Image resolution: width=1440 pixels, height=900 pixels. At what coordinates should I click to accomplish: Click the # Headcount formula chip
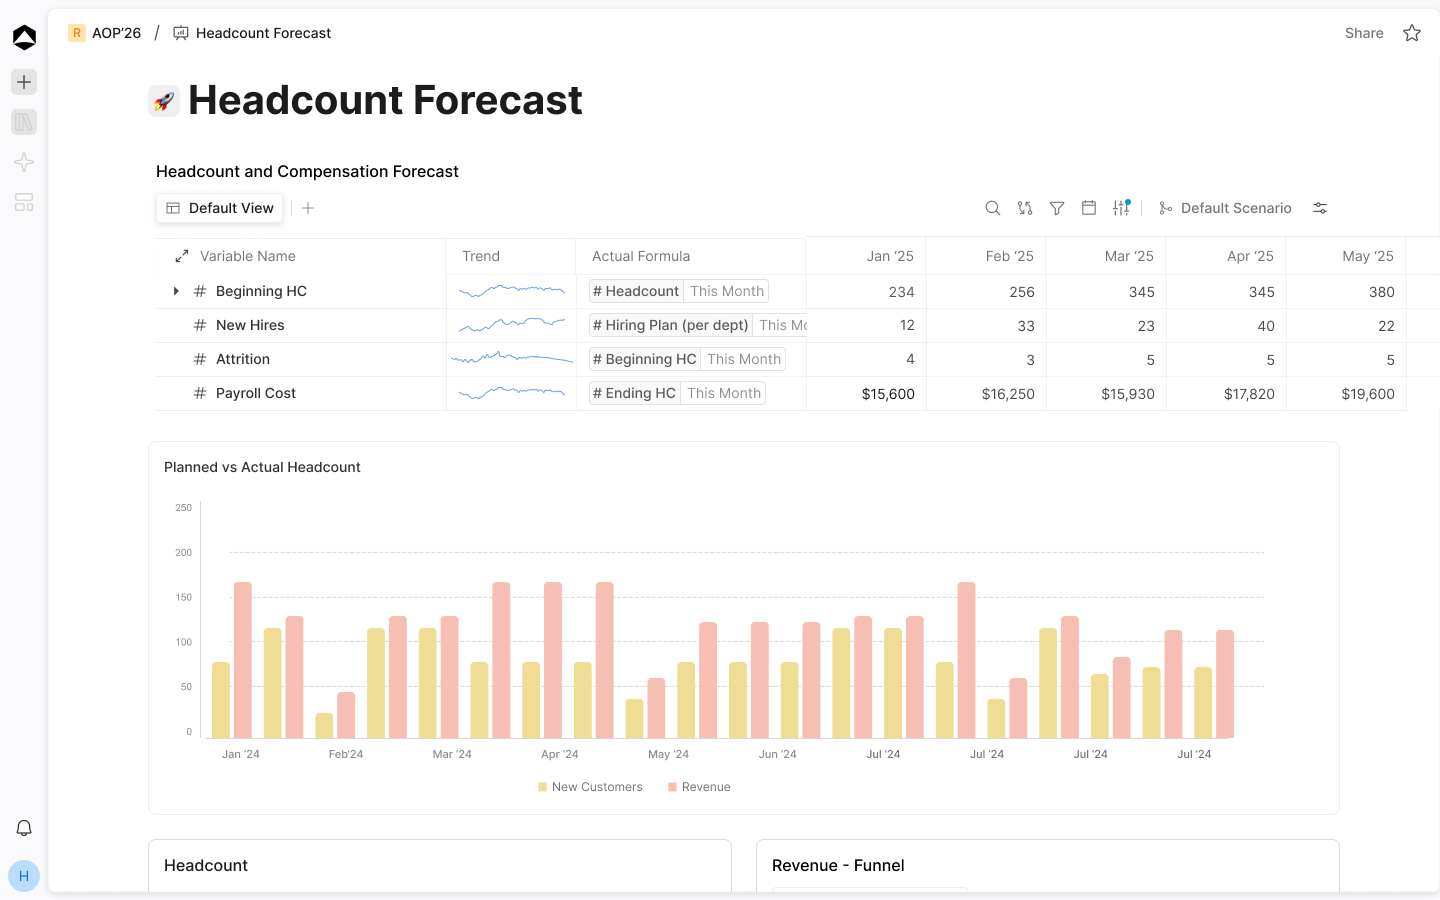click(x=636, y=291)
